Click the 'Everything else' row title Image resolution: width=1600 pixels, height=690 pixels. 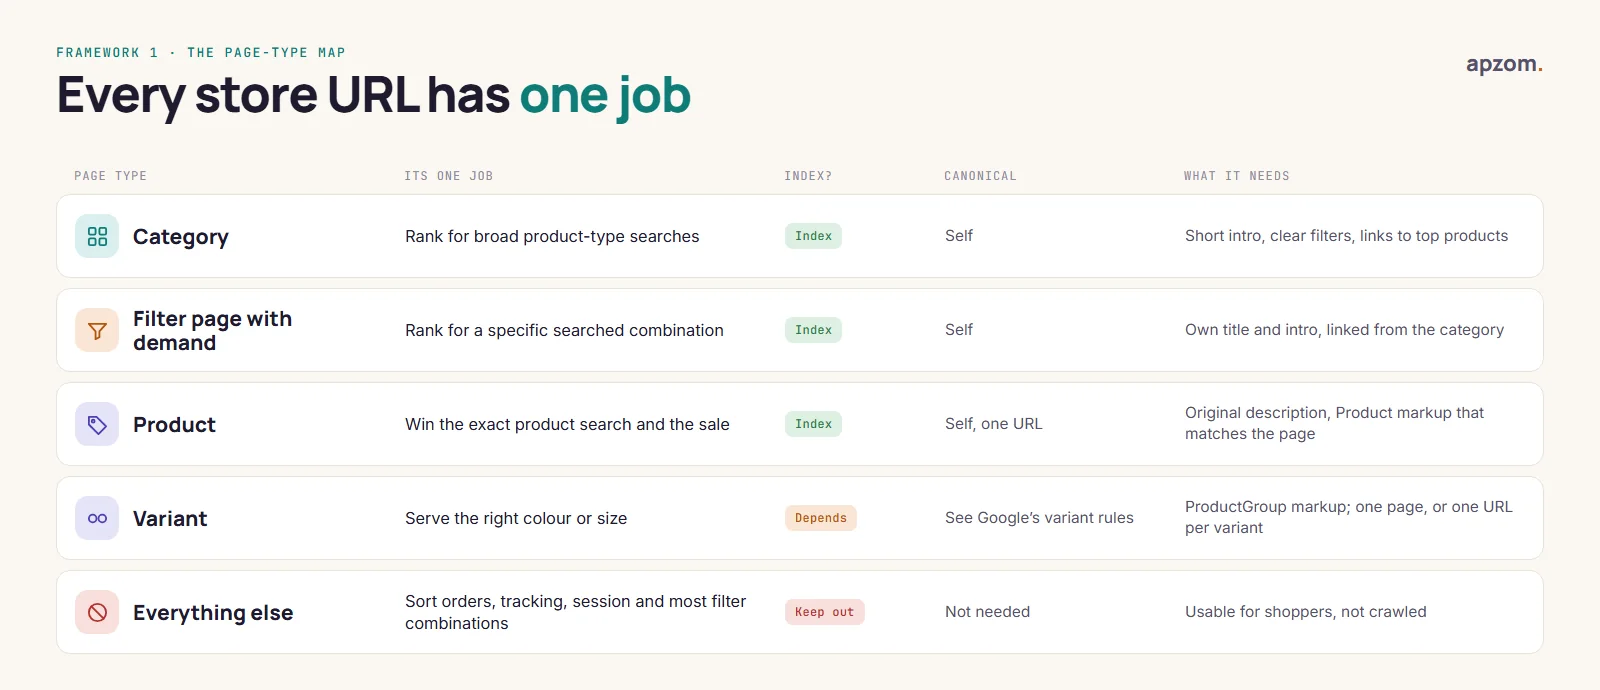tap(213, 613)
